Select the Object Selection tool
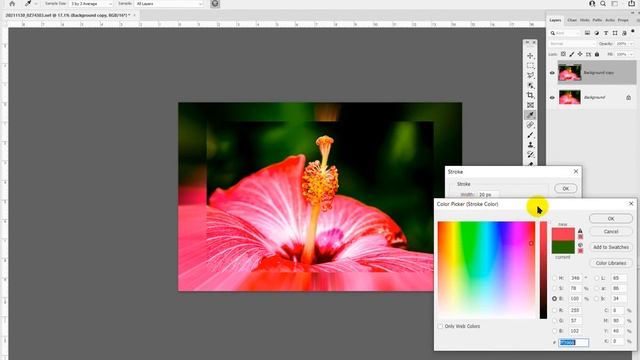The image size is (640, 360). click(530, 85)
